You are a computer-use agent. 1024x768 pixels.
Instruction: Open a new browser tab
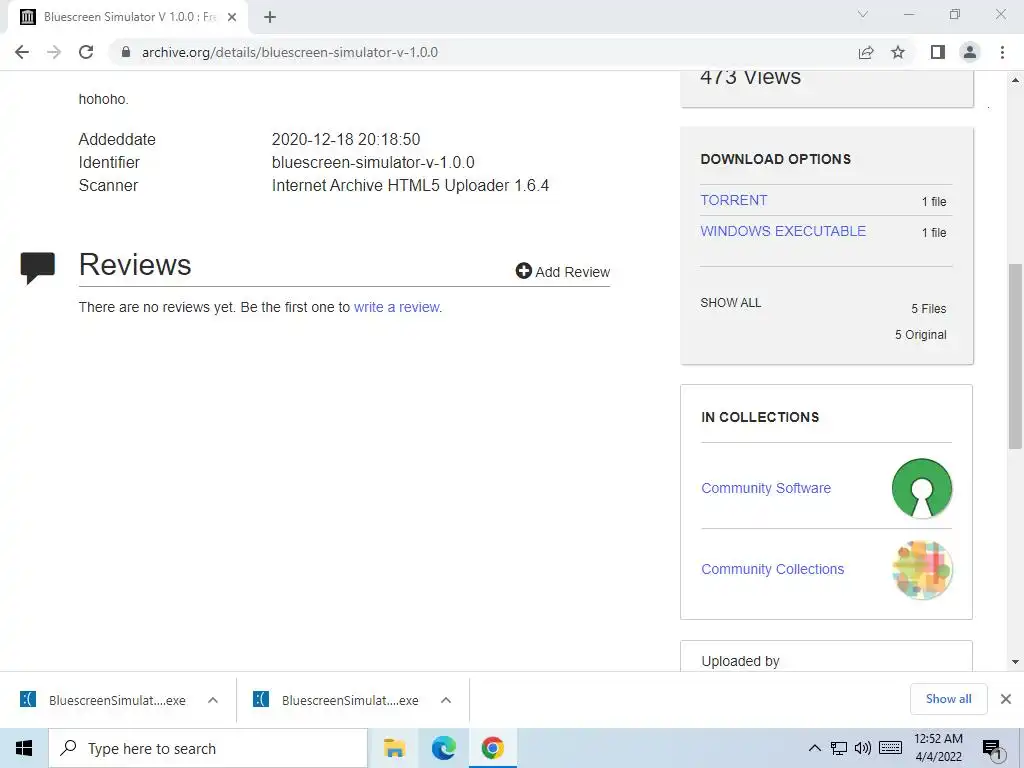270,17
